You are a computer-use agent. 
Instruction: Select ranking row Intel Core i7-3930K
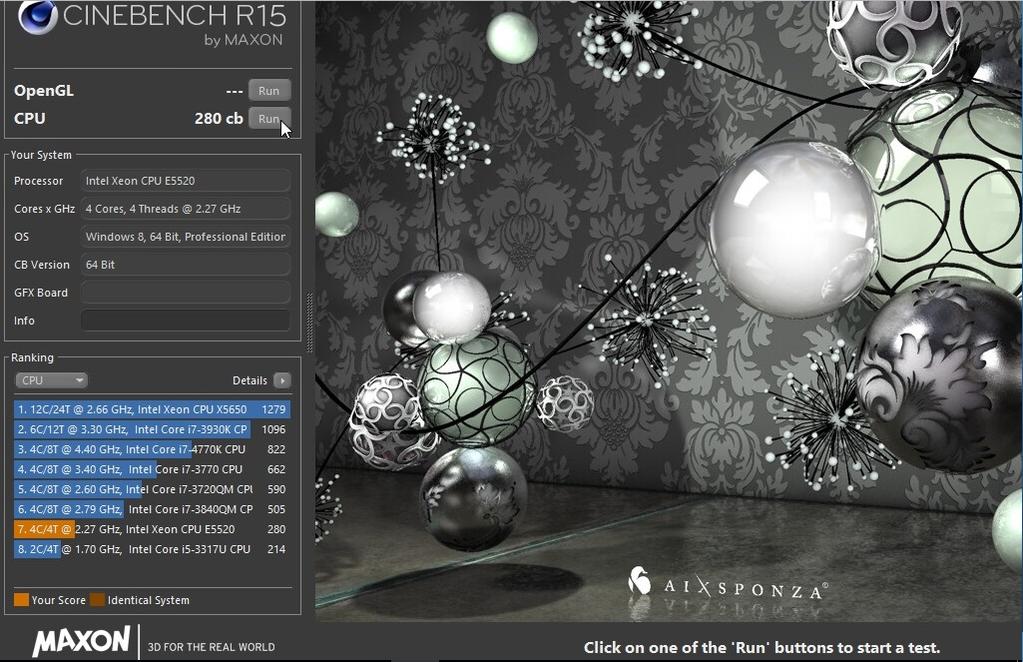tap(152, 429)
